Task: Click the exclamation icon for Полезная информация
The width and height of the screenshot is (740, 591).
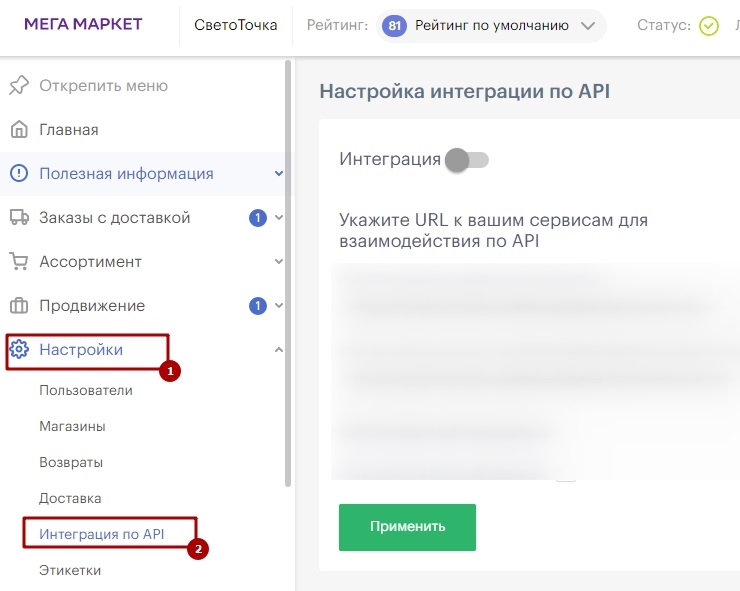Action: tap(19, 173)
